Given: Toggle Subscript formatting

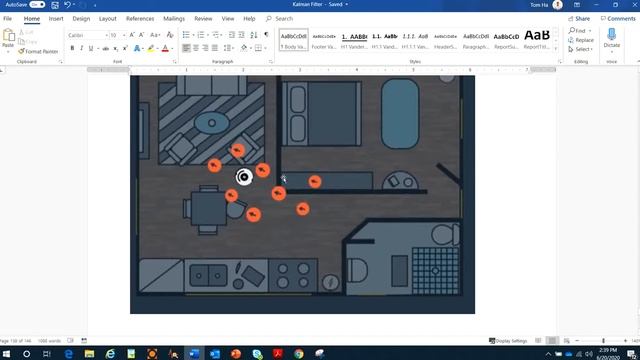Looking at the screenshot, I should tap(116, 49).
